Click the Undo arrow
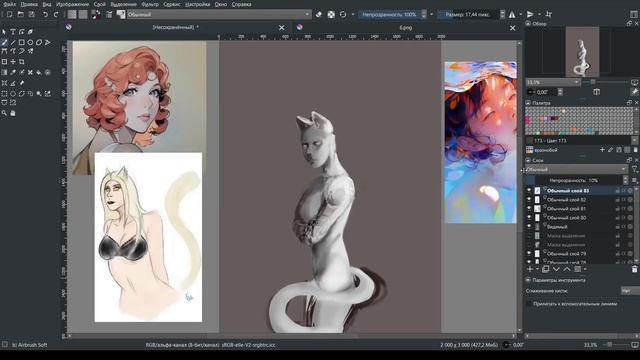Screen dimensions: 640x360 [x=45, y=15]
